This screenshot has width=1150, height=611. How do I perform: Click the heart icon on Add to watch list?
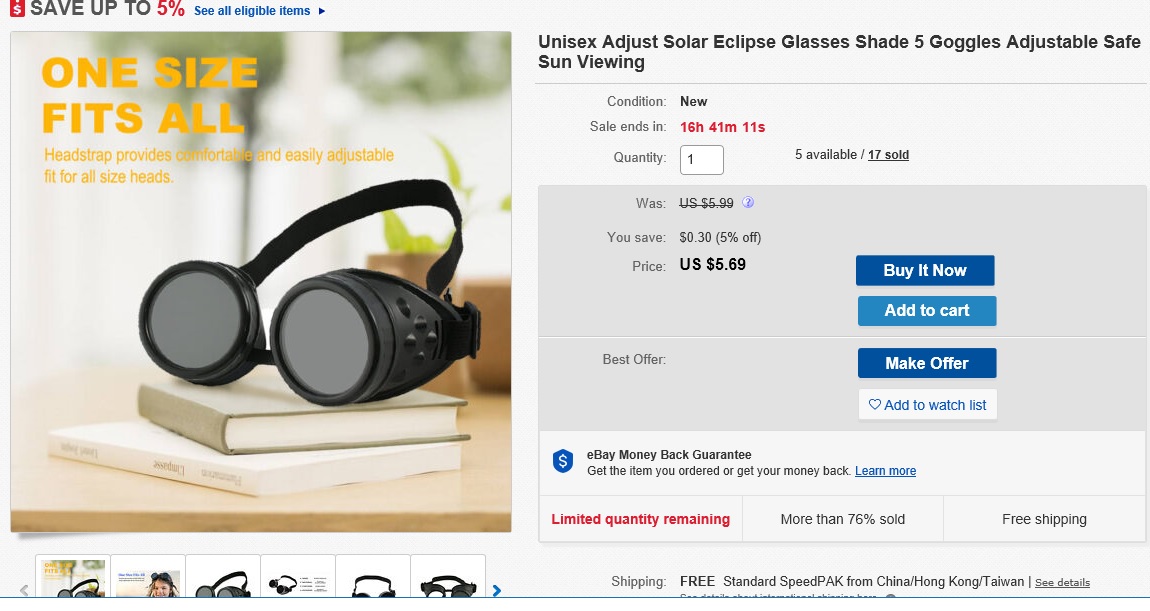pyautogui.click(x=874, y=405)
